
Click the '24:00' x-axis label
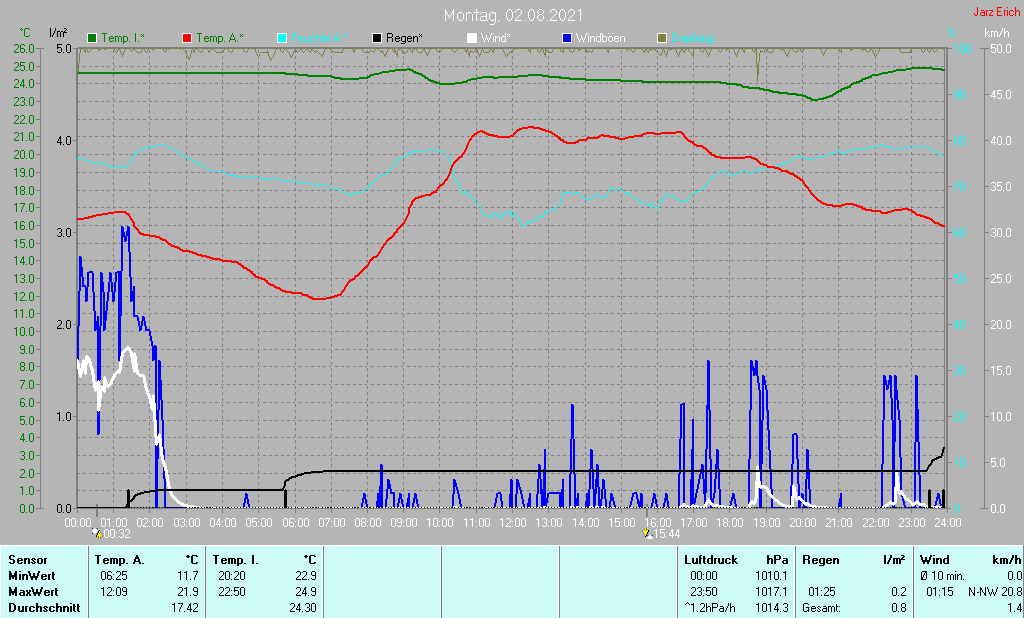click(948, 523)
